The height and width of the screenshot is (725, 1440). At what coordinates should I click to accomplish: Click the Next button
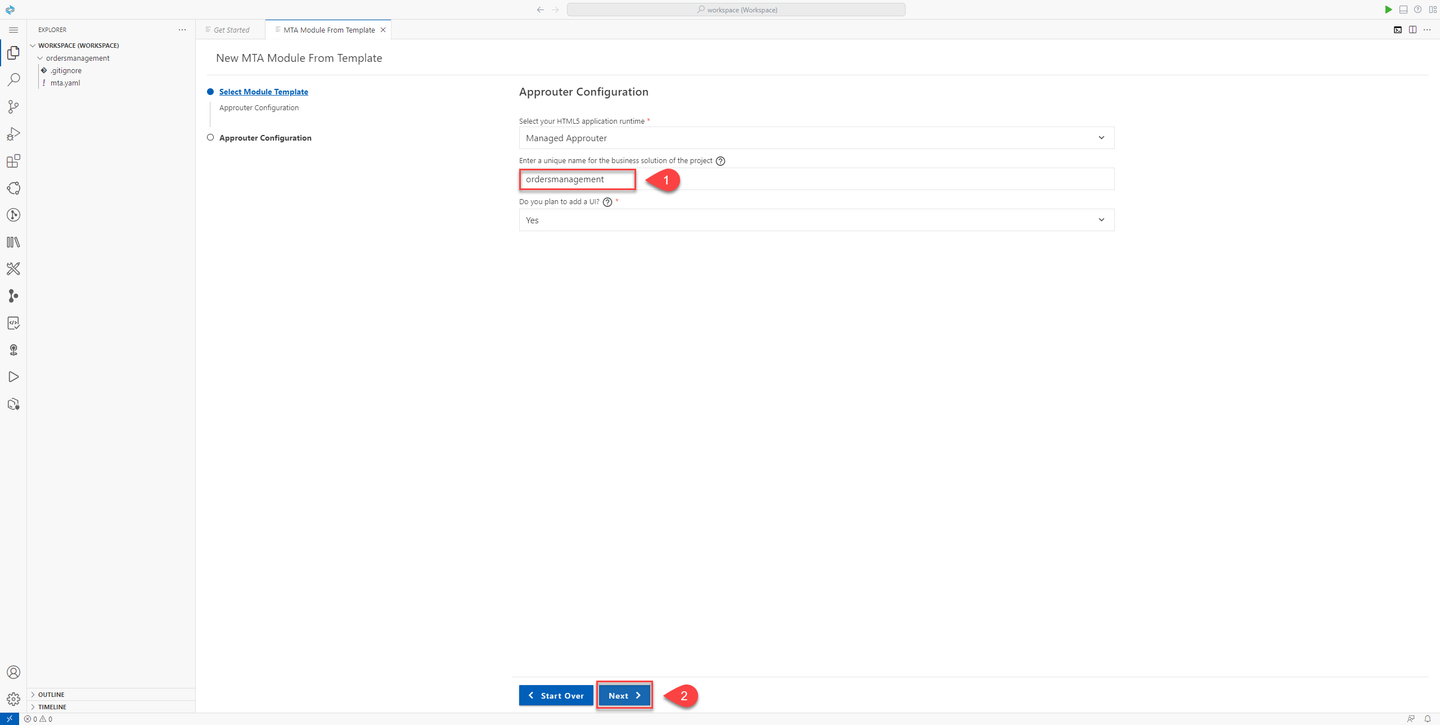pos(625,696)
